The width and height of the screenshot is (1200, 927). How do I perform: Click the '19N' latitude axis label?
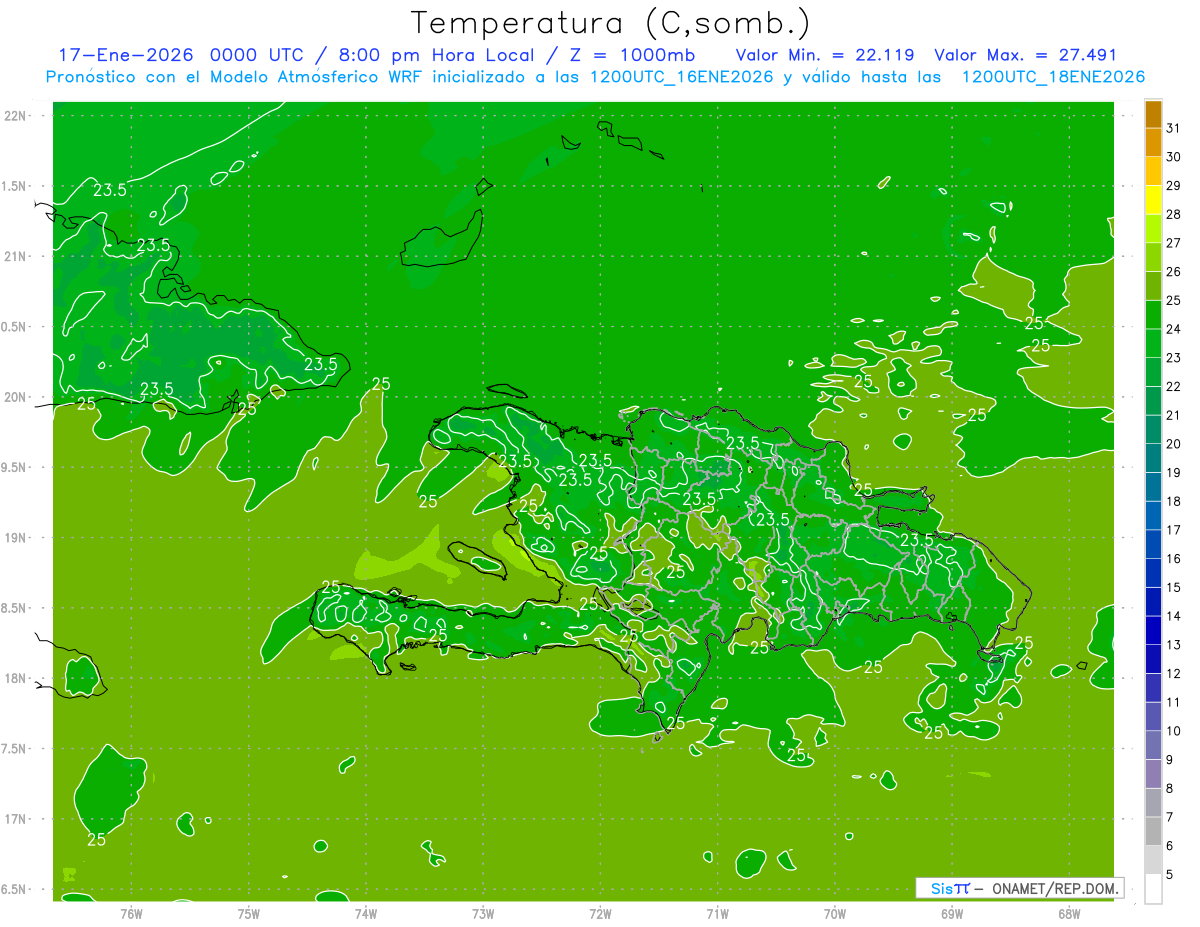16,538
